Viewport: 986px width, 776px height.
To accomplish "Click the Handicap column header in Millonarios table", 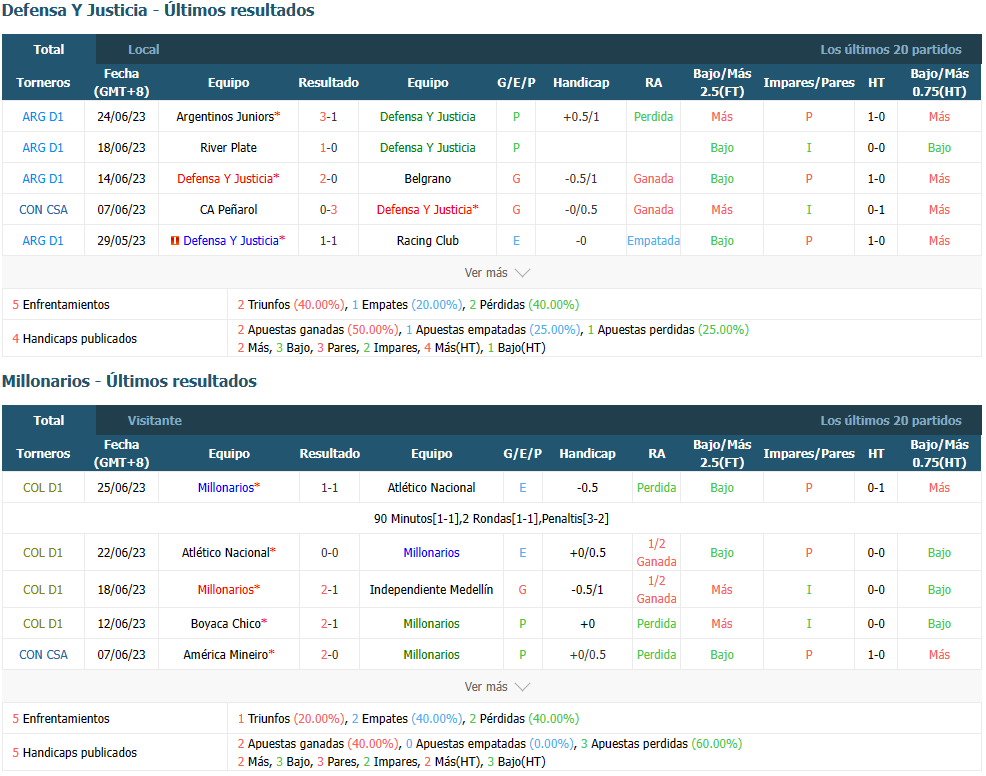I will click(x=587, y=453).
